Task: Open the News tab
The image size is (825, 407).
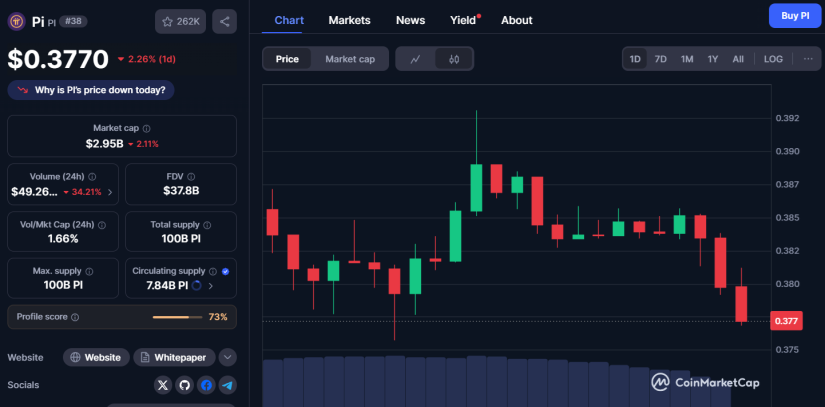Action: (410, 21)
